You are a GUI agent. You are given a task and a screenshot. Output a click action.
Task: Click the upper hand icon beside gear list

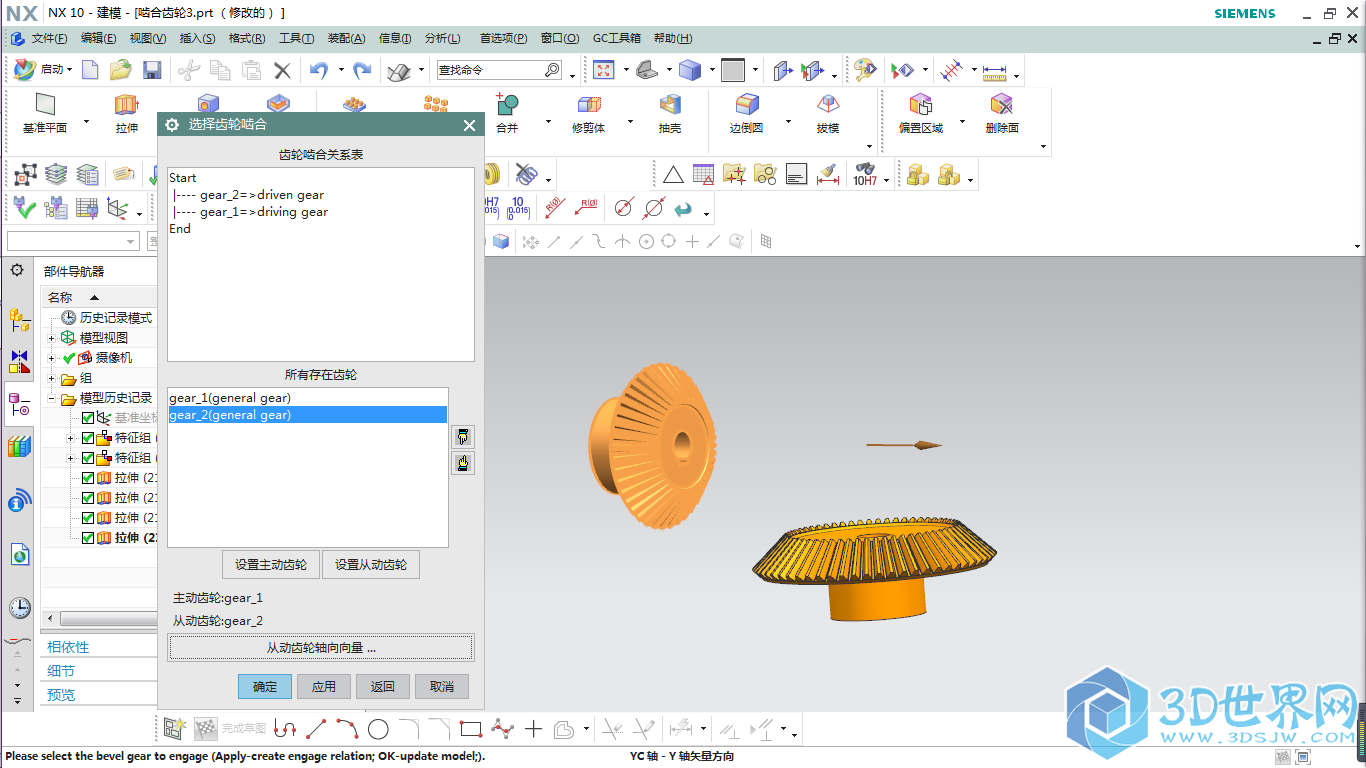(462, 437)
